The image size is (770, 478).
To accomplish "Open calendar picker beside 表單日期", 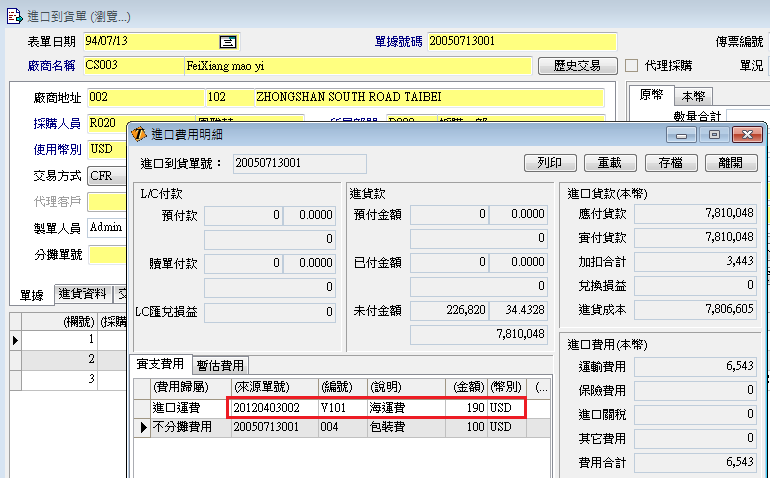I will 228,41.
